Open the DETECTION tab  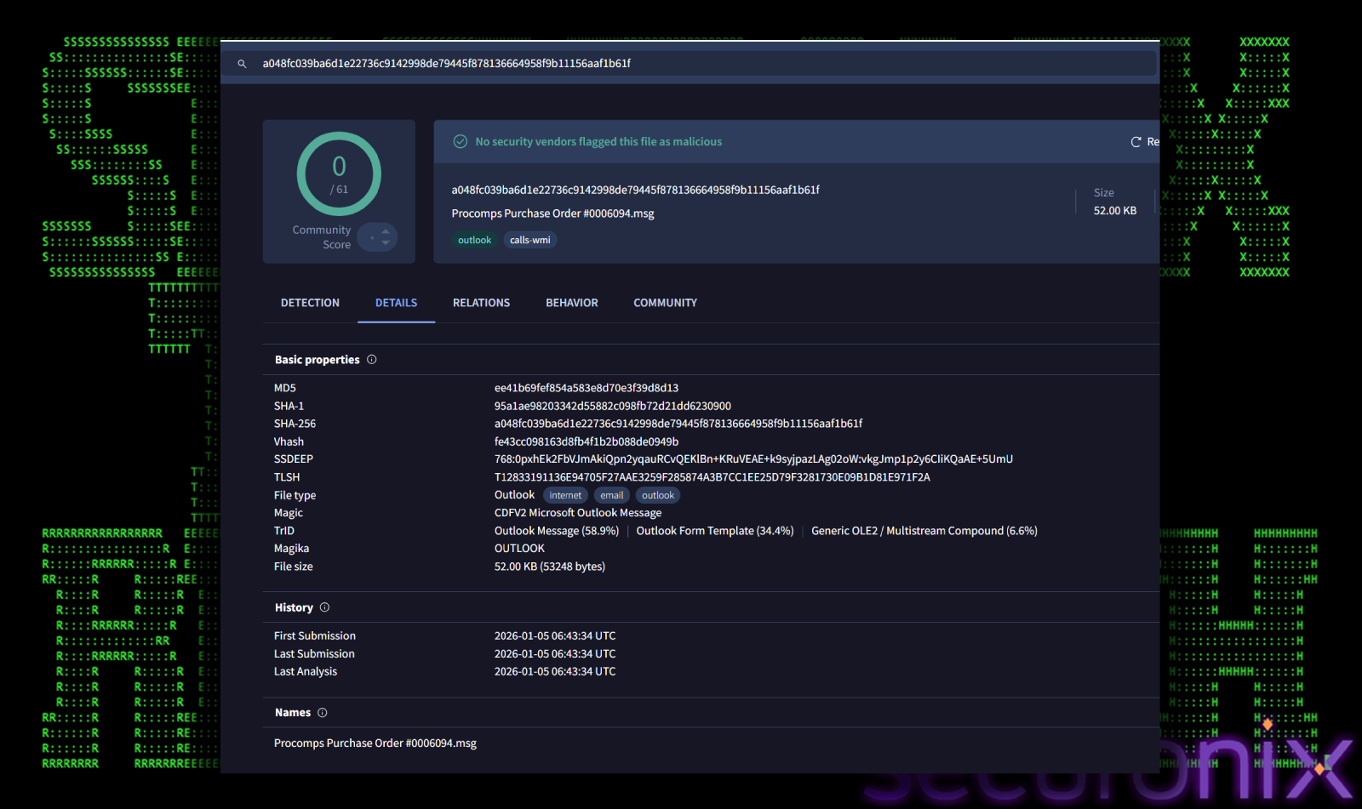310,303
